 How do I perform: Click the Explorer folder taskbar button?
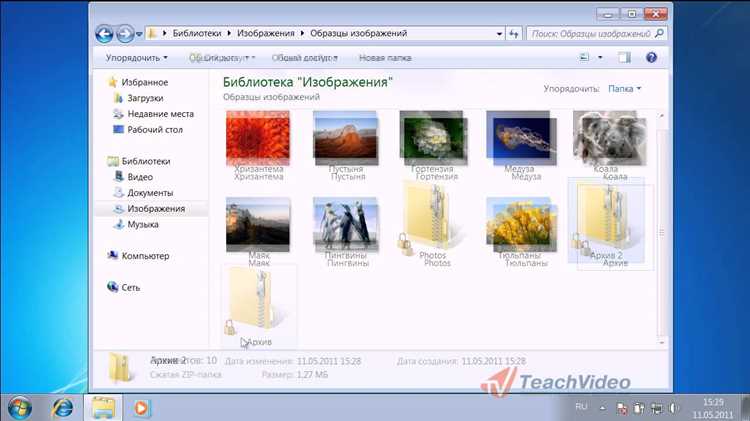103,408
